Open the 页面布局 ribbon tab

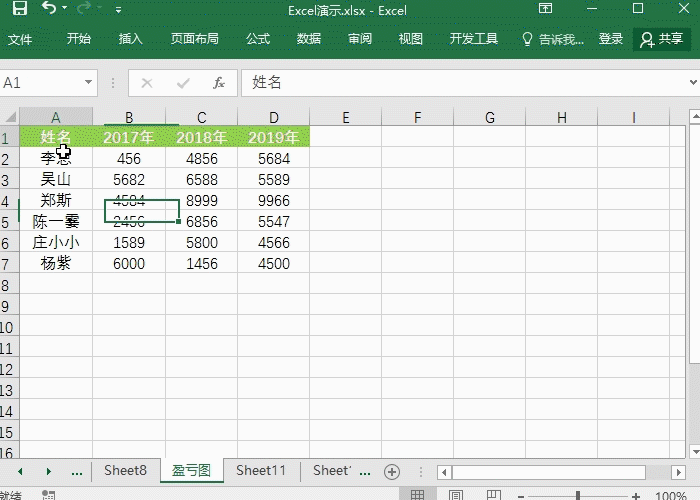[x=195, y=39]
